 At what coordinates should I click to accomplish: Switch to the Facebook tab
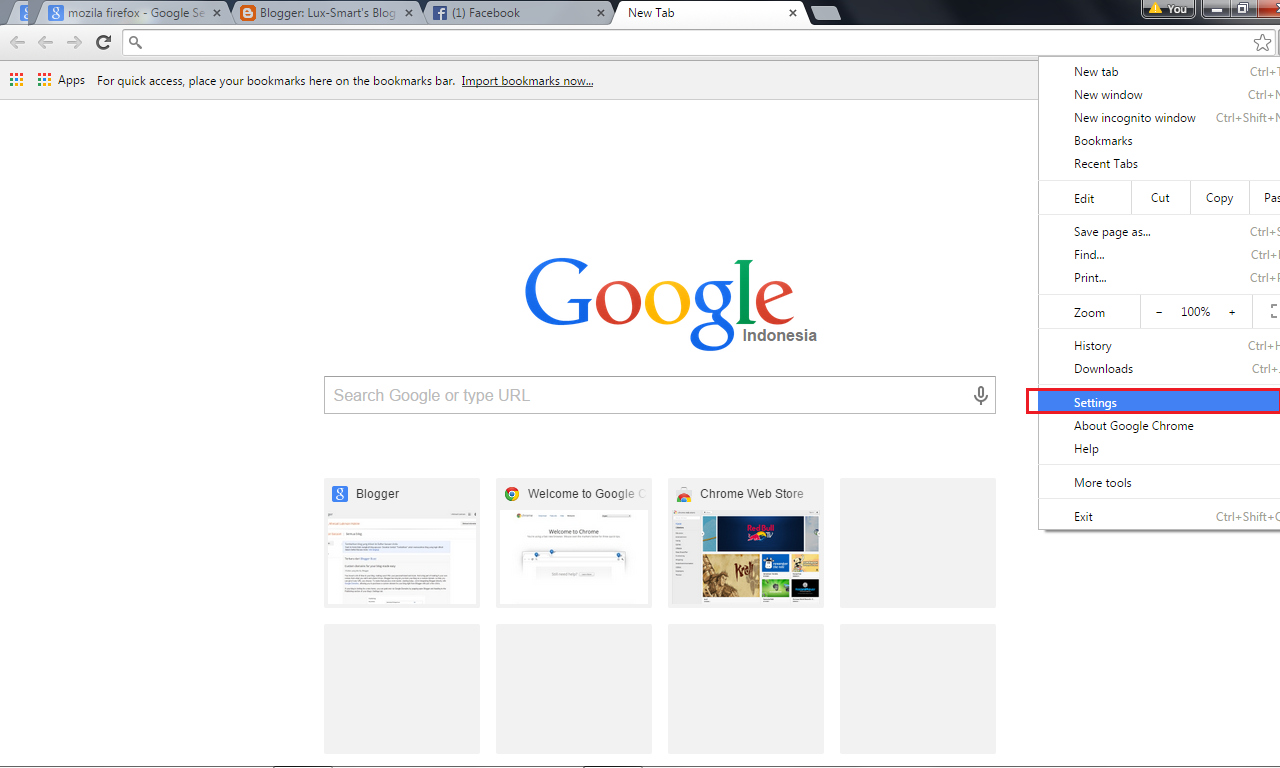click(x=517, y=13)
